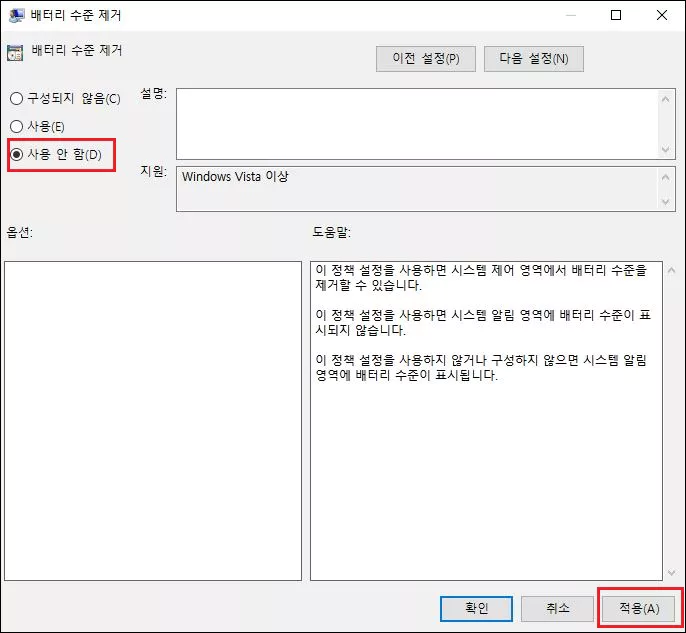Click the 다음 설정(N) button
The height and width of the screenshot is (633, 686).
coord(534,59)
